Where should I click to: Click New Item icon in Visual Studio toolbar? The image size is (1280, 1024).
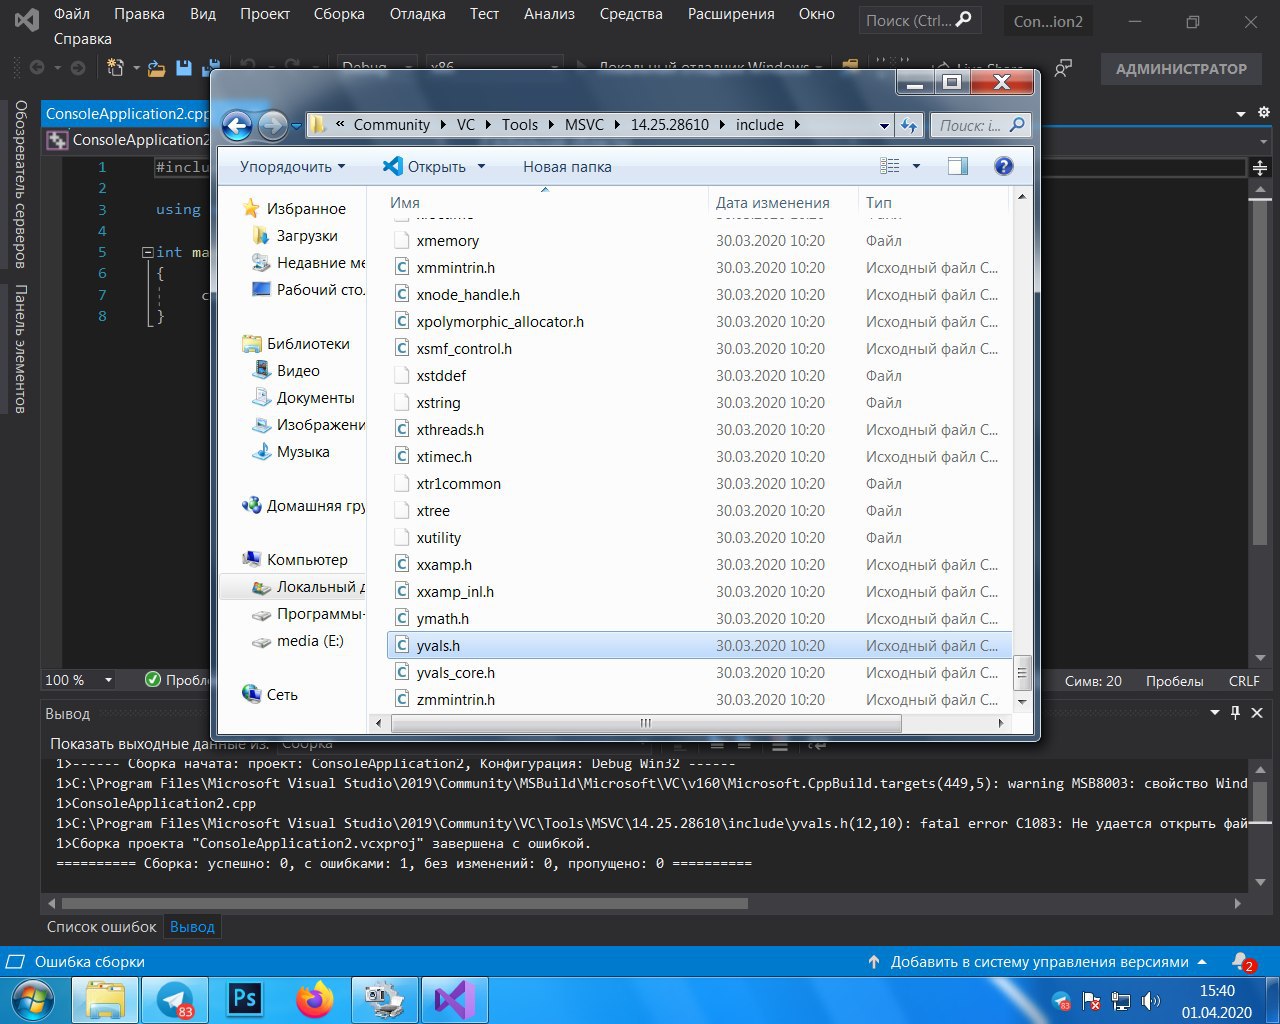(x=116, y=68)
